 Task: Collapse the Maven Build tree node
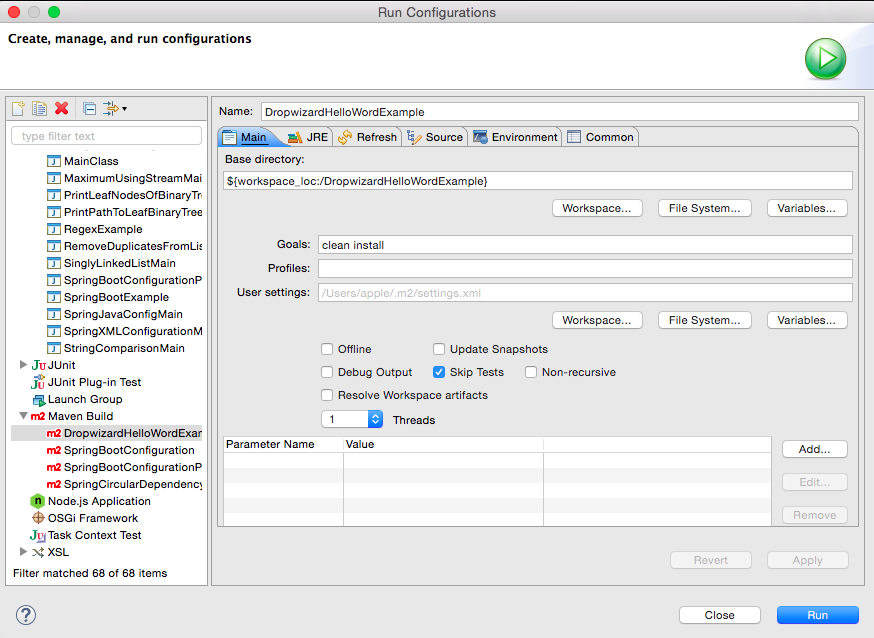(x=23, y=416)
